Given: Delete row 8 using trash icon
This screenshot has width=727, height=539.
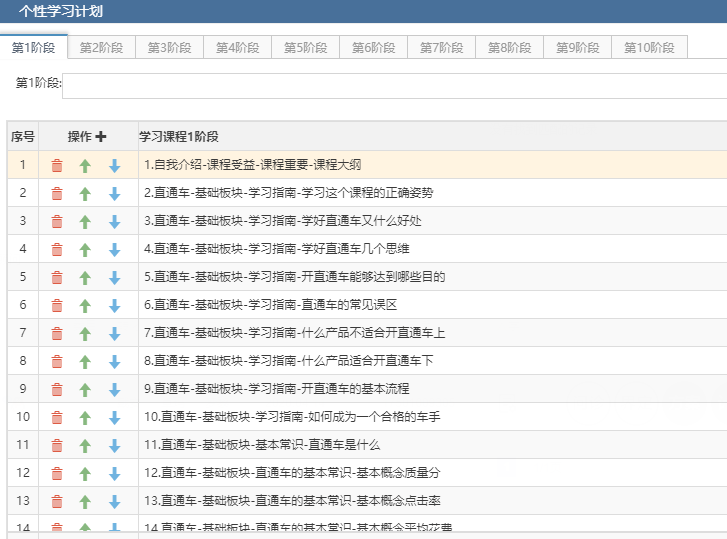Looking at the screenshot, I should [57, 362].
